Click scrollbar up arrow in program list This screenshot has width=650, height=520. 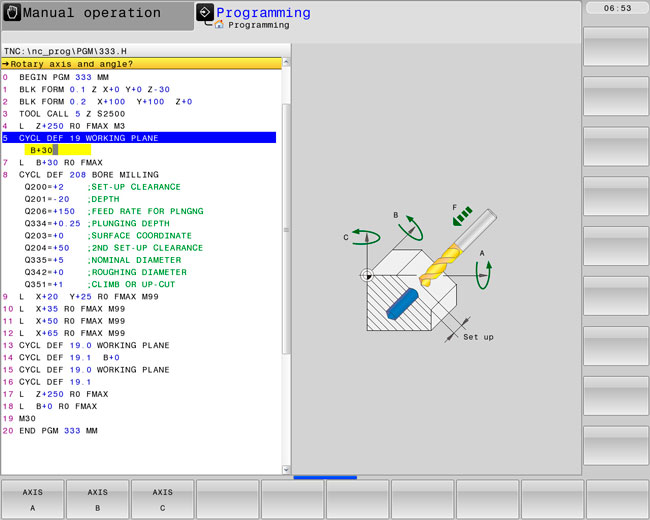click(x=286, y=63)
